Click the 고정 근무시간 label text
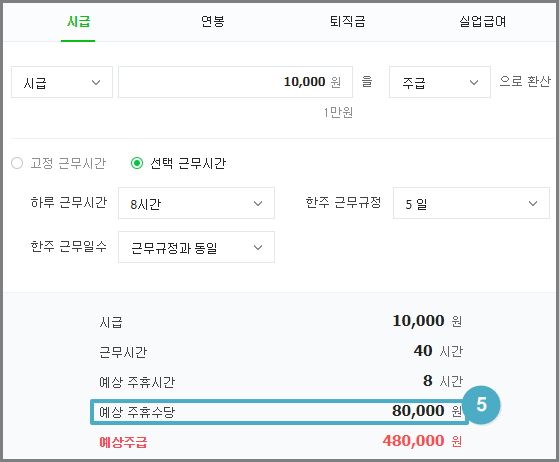 (x=68, y=163)
